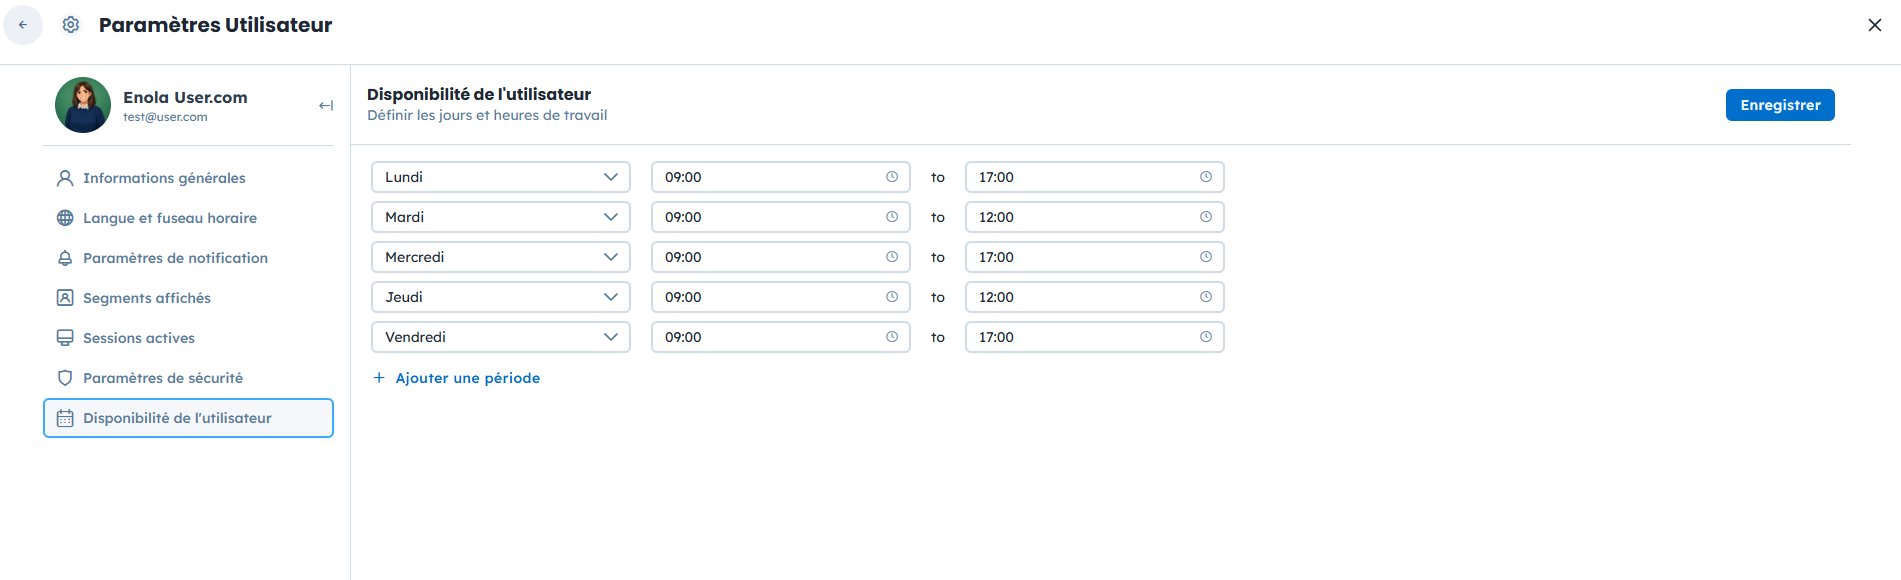Open Informations générales section

click(x=164, y=178)
